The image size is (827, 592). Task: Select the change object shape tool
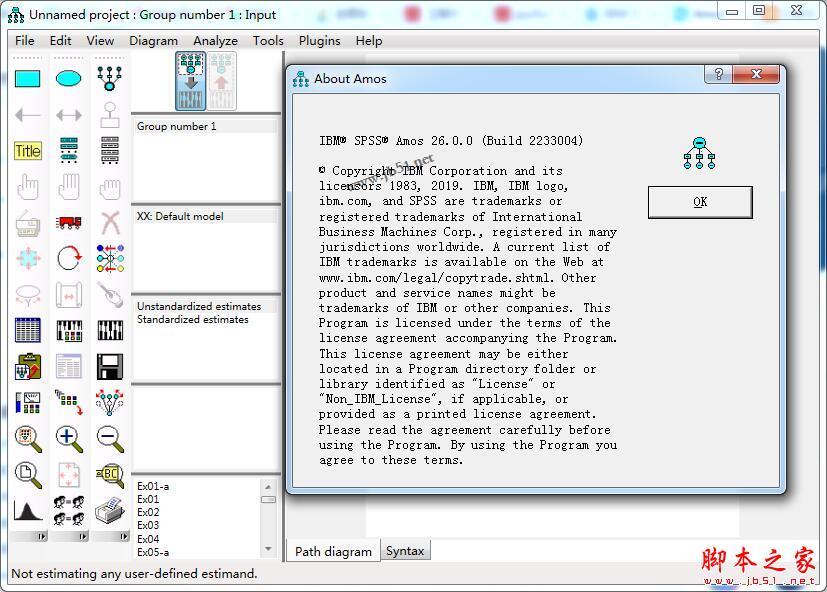point(27,259)
